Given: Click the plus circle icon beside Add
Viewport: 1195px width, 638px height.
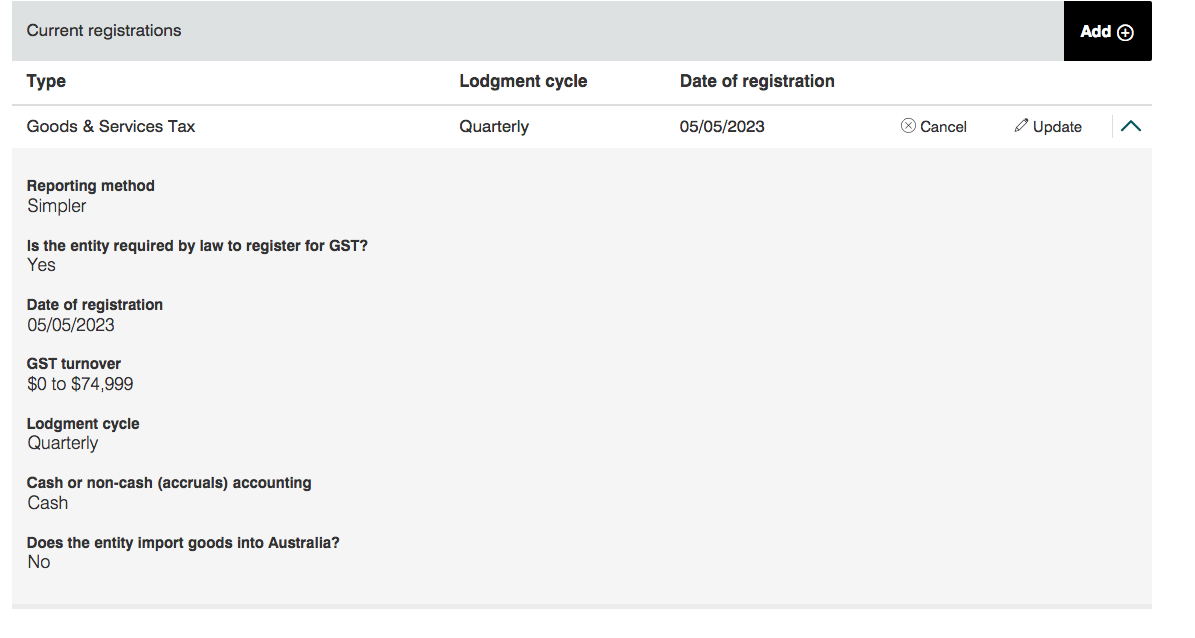Looking at the screenshot, I should pos(1126,32).
